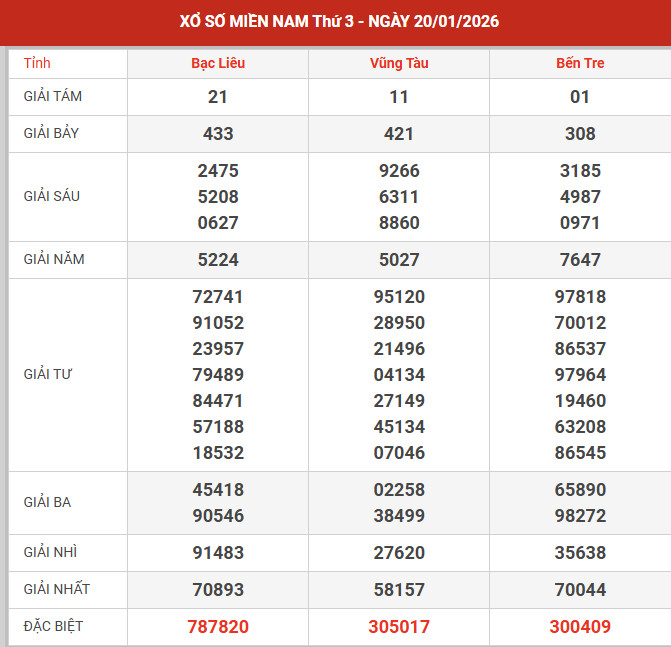Select the Đặc Biệt row label
The width and height of the screenshot is (671, 647).
pos(53,626)
